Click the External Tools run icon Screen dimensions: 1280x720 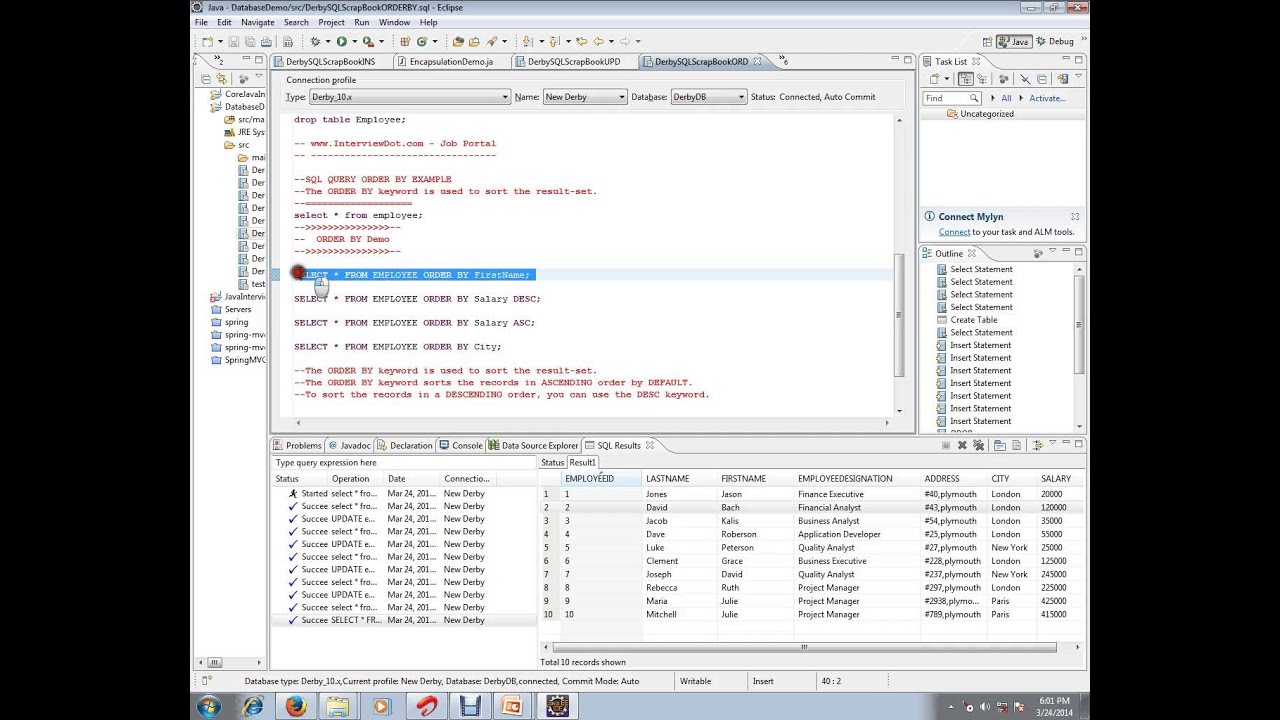(367, 41)
